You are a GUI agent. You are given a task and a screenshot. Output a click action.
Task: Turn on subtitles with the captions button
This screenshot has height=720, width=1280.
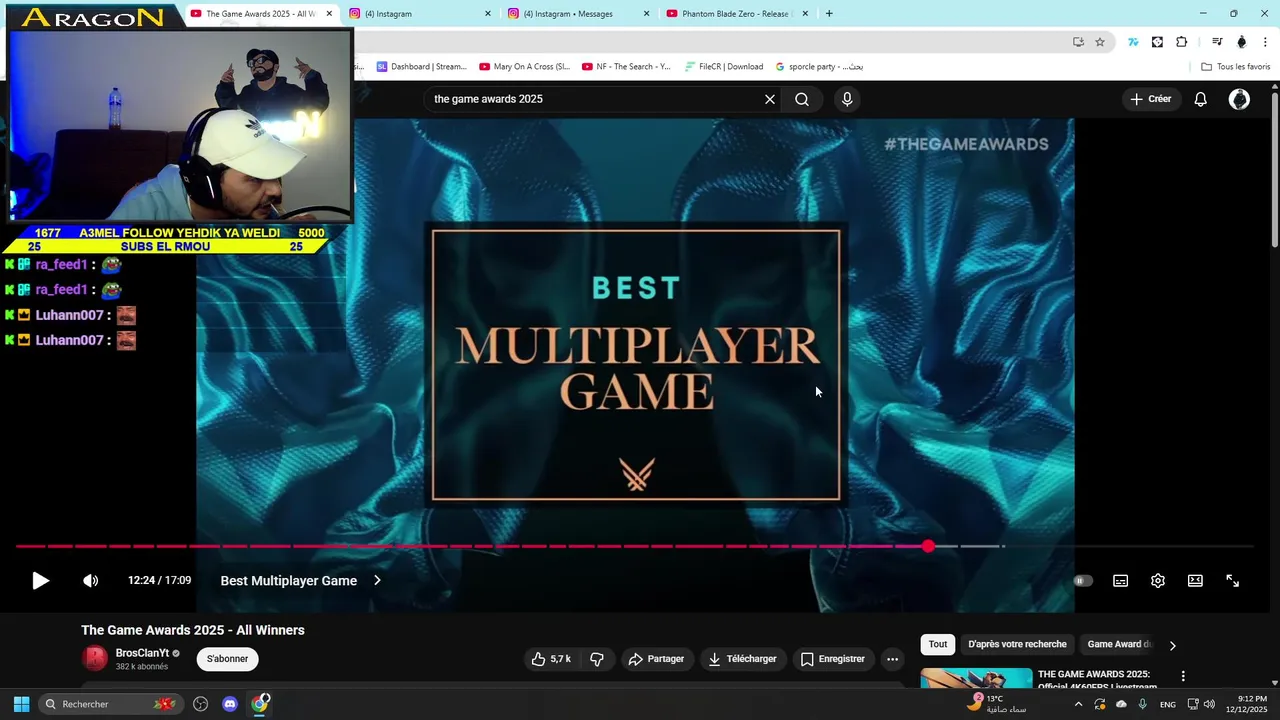tap(1121, 581)
